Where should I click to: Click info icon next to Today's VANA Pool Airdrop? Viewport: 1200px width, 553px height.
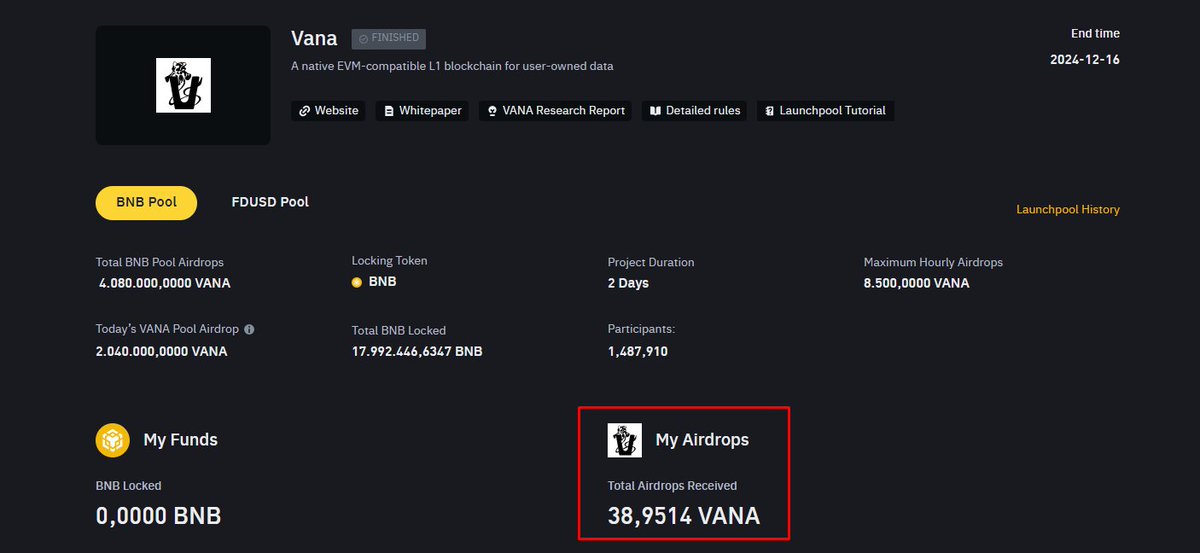point(249,329)
